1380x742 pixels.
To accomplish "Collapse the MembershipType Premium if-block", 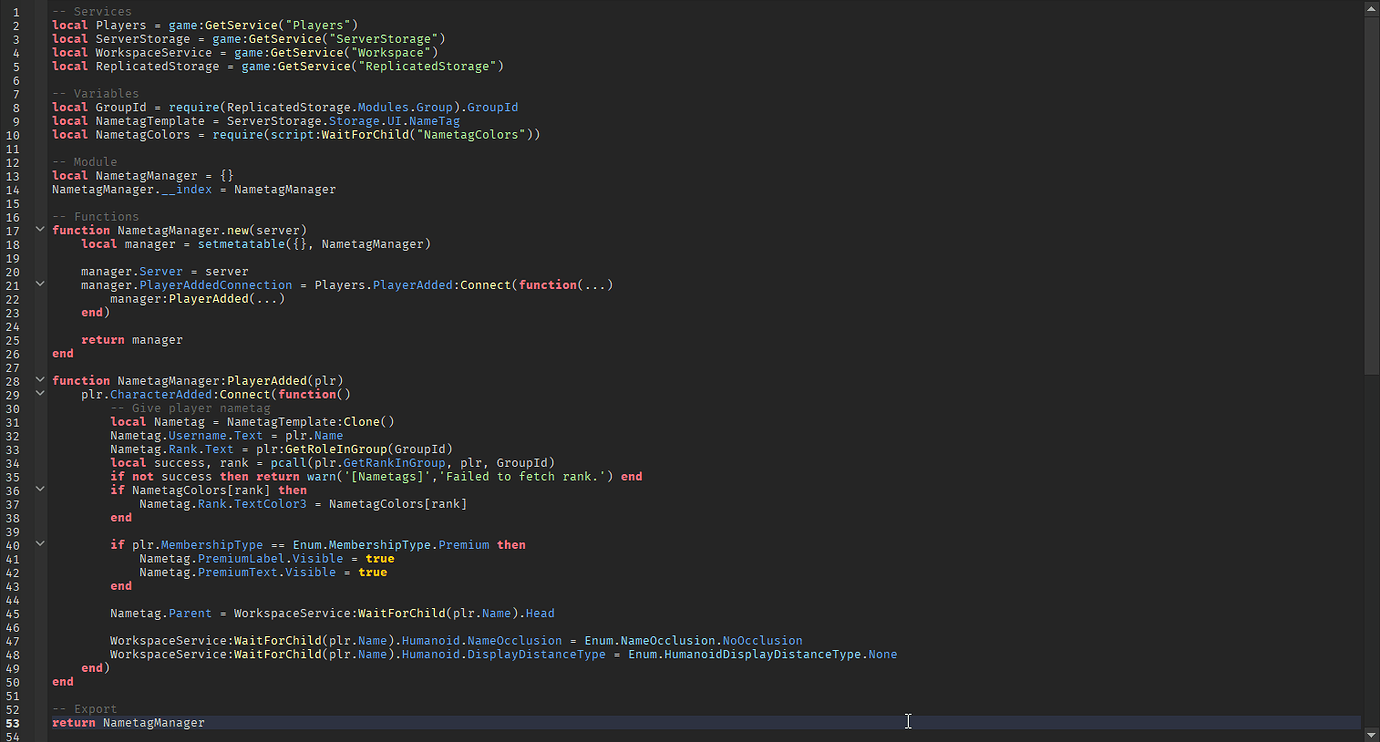I will coord(40,544).
